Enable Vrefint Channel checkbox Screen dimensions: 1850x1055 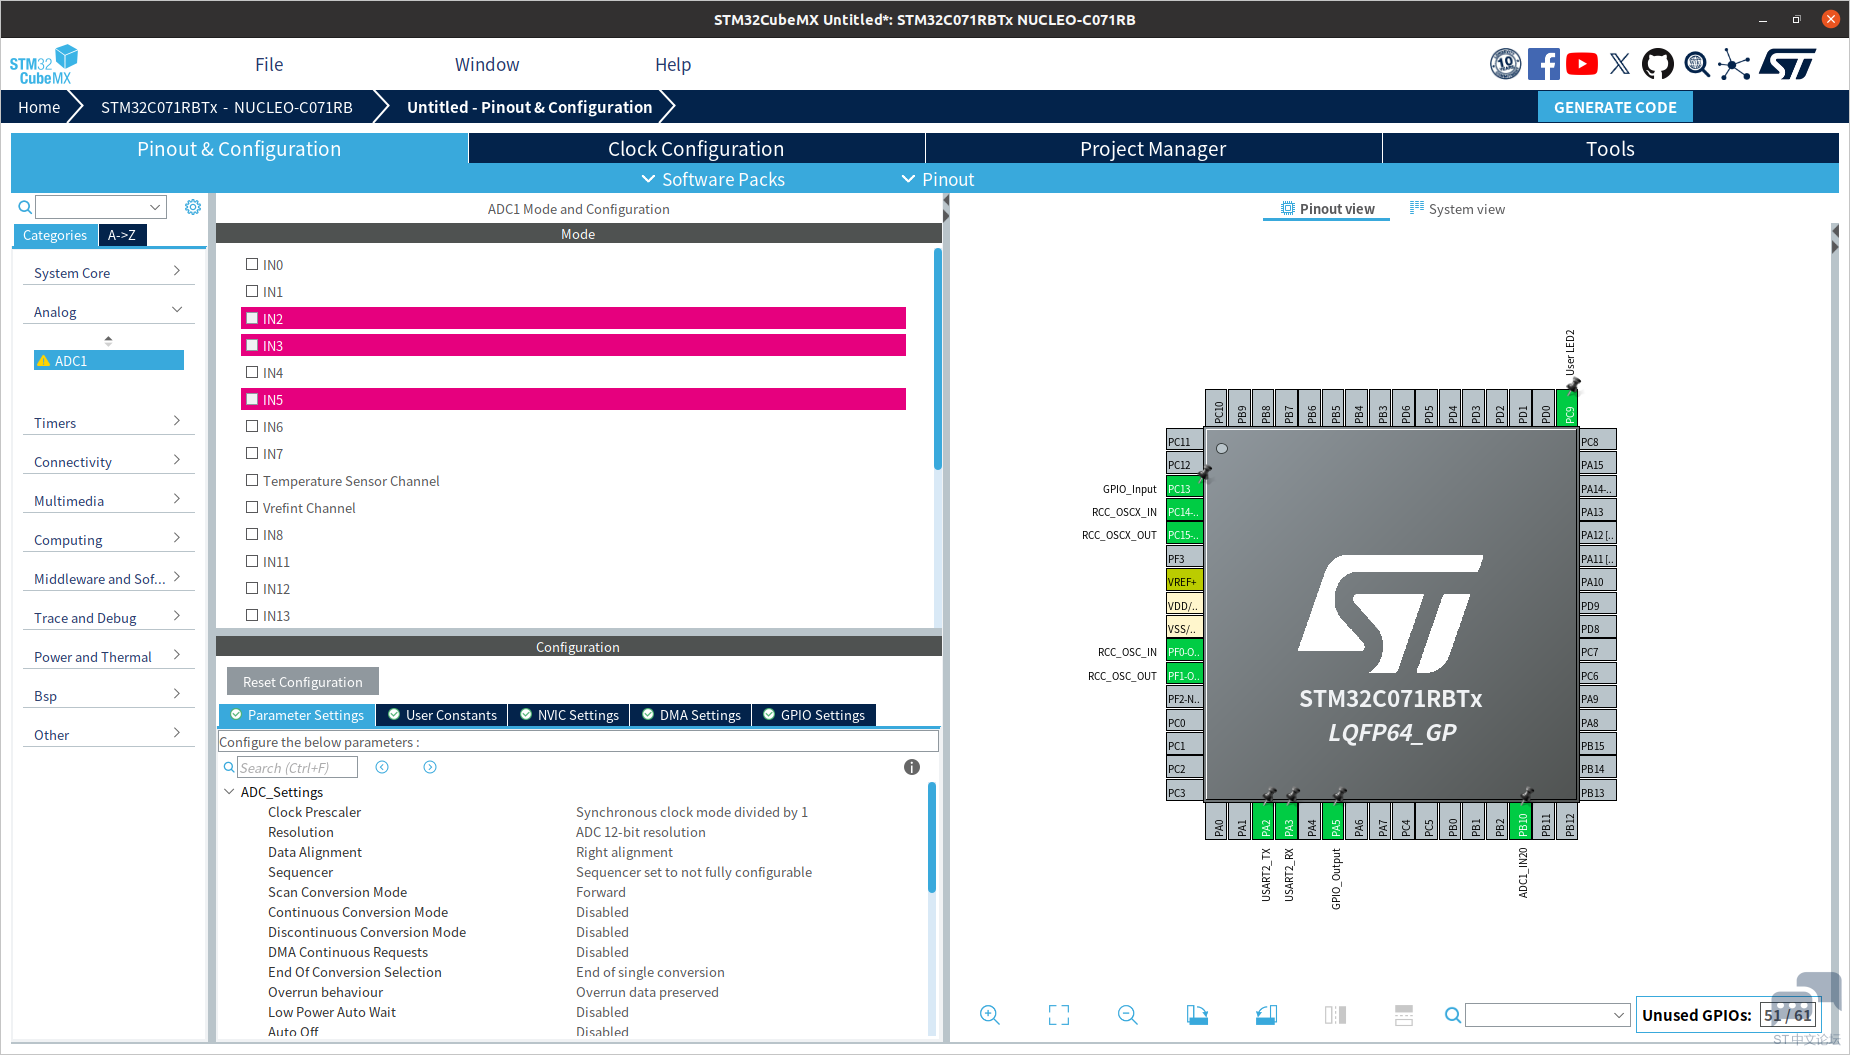pos(252,507)
